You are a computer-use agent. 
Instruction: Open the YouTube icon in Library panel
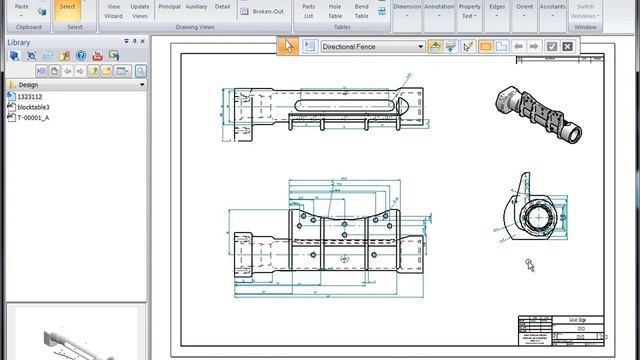(x=98, y=56)
